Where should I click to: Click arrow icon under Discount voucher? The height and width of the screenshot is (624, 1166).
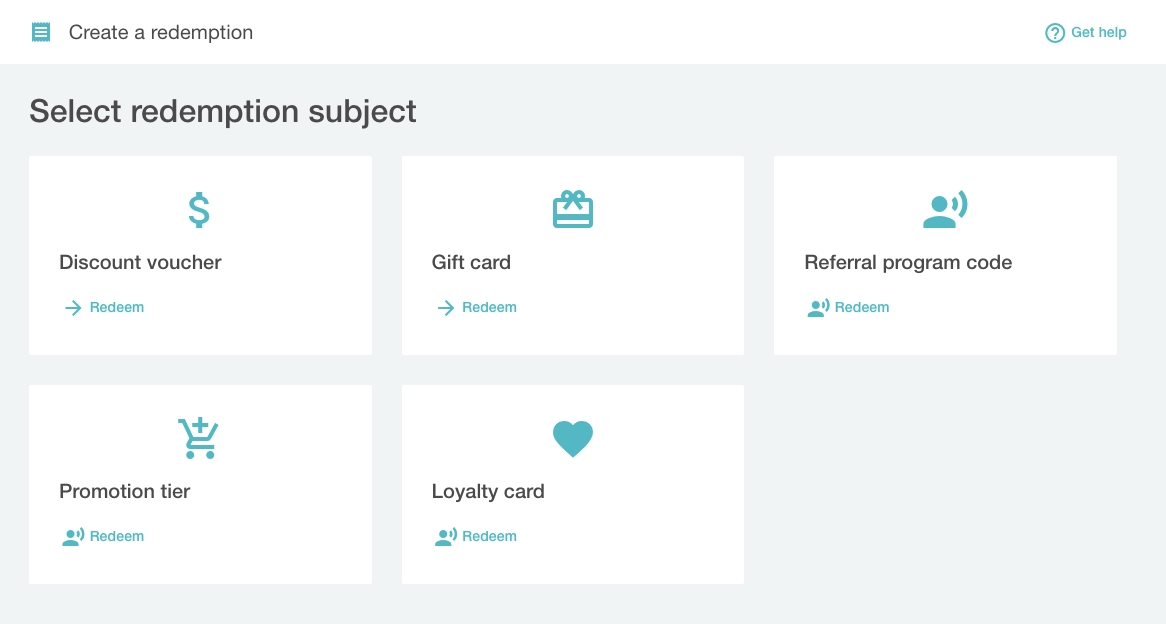click(x=73, y=308)
